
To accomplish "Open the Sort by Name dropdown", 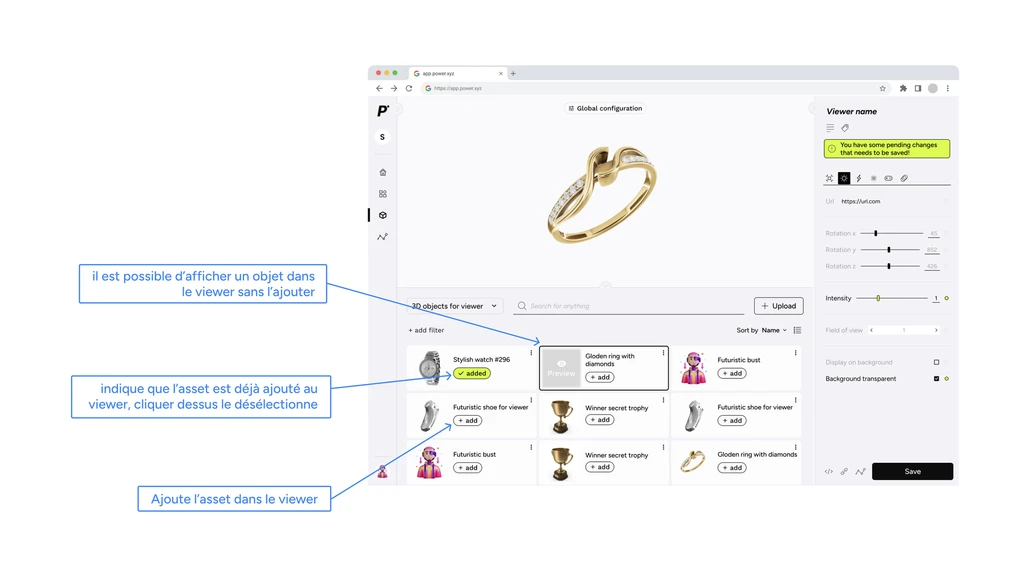I will pos(774,330).
